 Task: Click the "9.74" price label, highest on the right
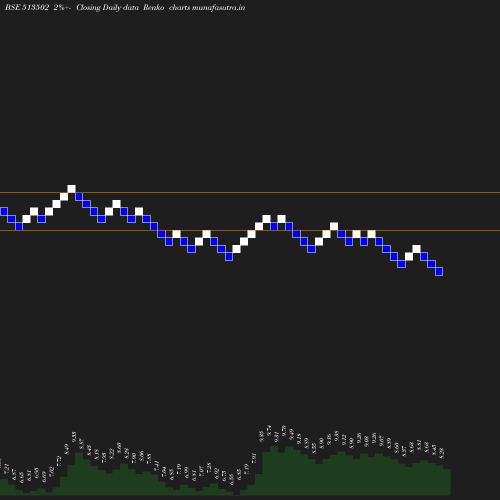pyautogui.click(x=269, y=430)
